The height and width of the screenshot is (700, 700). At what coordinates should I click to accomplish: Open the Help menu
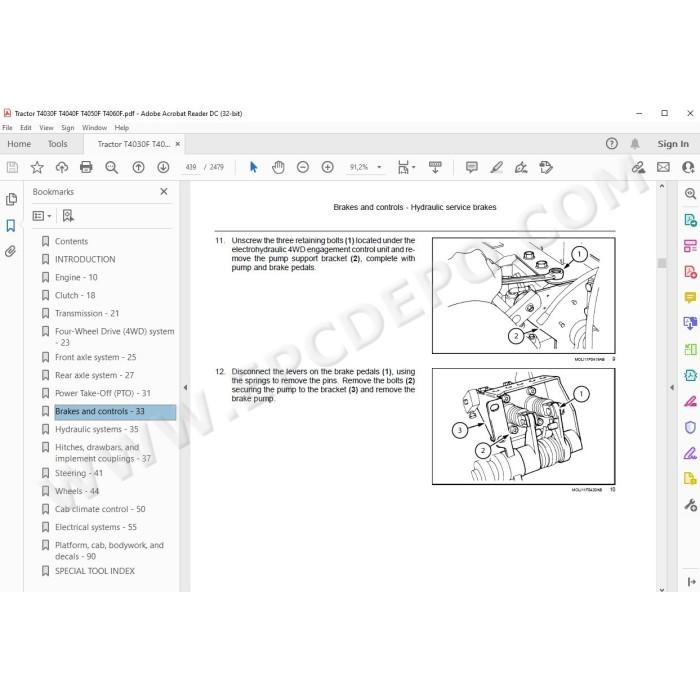point(121,128)
